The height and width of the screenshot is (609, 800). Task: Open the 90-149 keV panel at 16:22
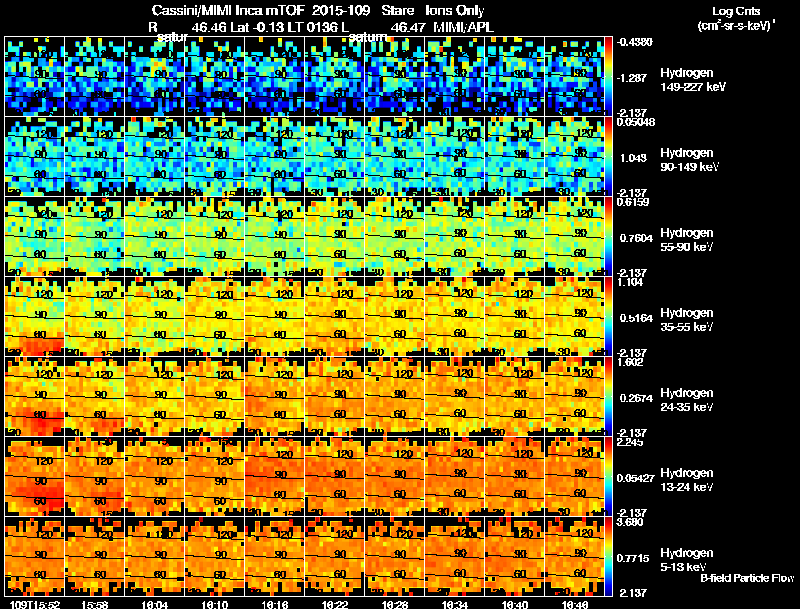pos(335,157)
